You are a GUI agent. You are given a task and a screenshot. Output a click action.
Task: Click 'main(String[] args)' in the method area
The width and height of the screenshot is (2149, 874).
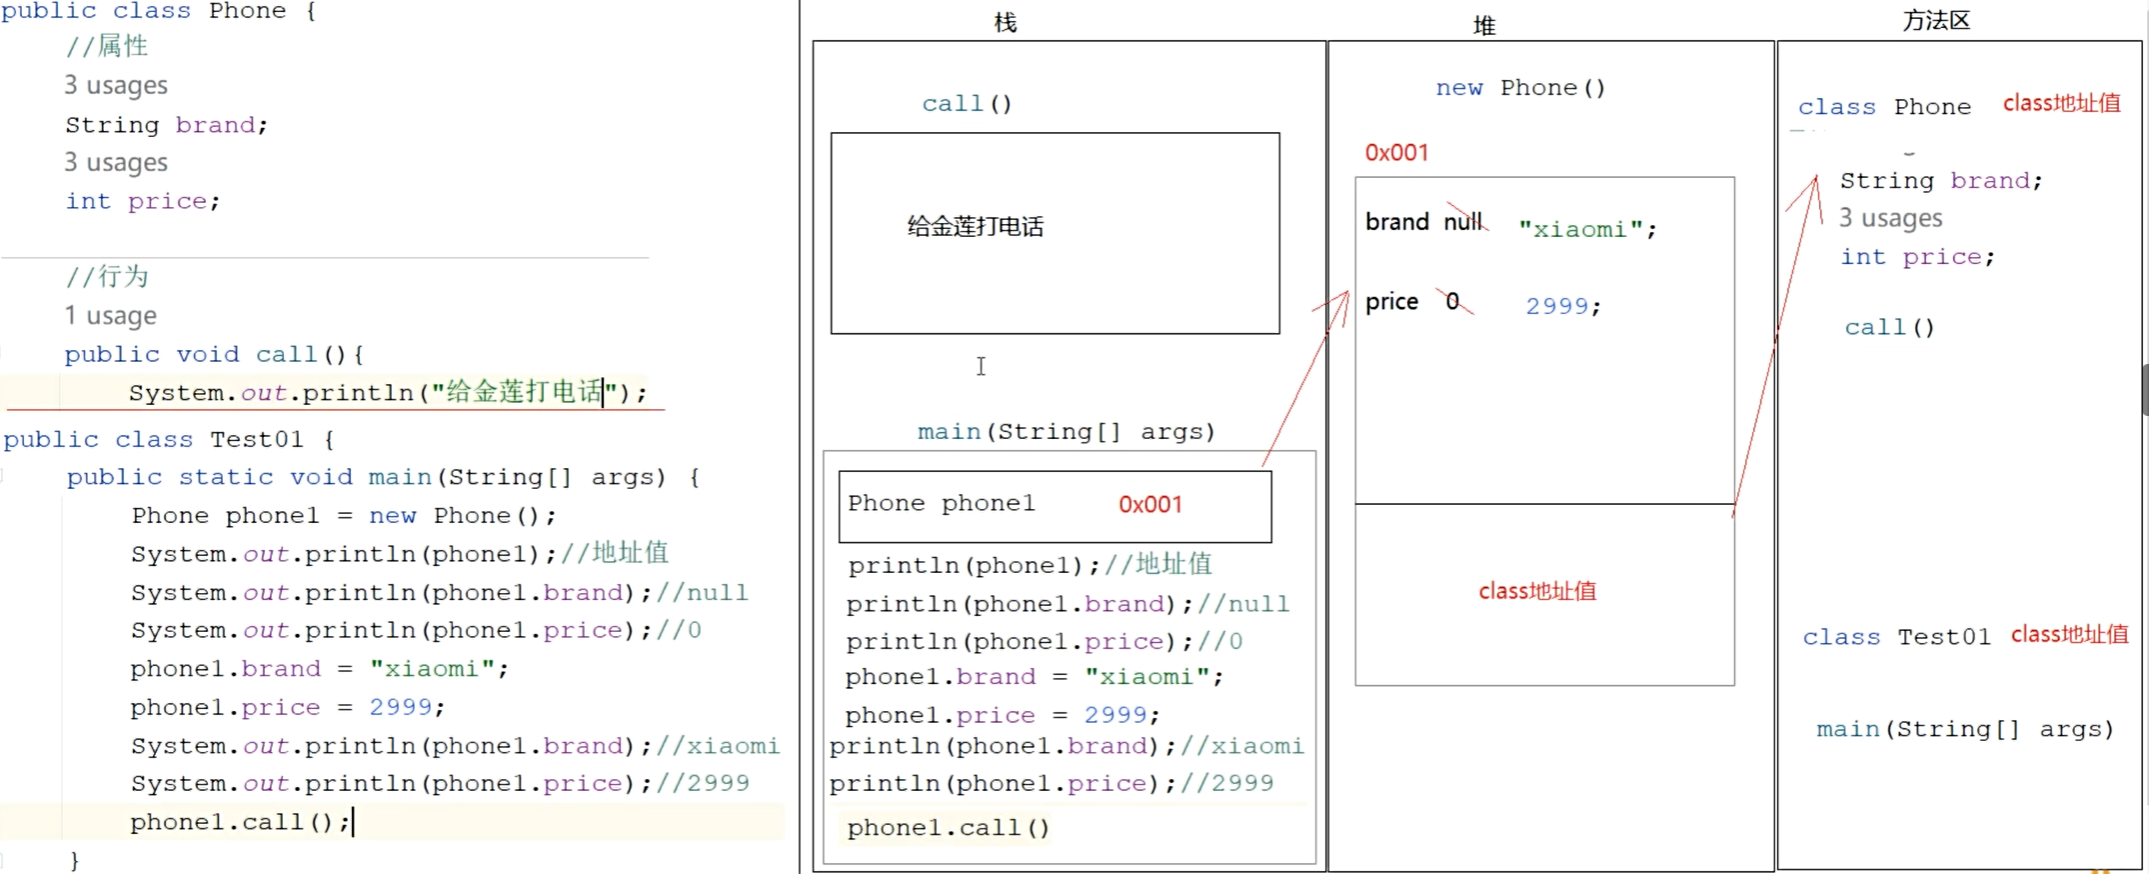(x=1965, y=730)
